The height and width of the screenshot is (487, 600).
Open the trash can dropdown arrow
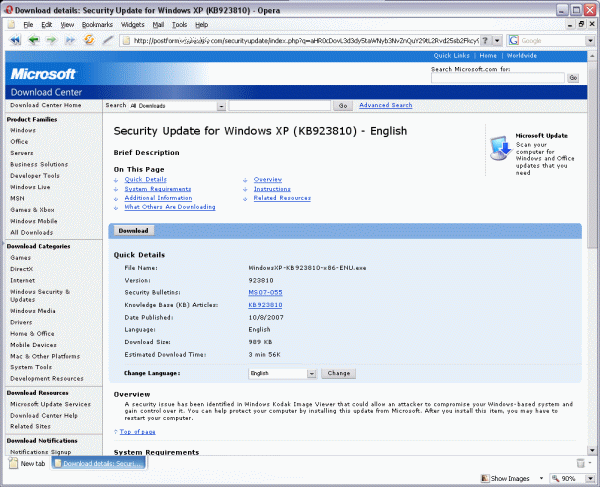point(590,463)
